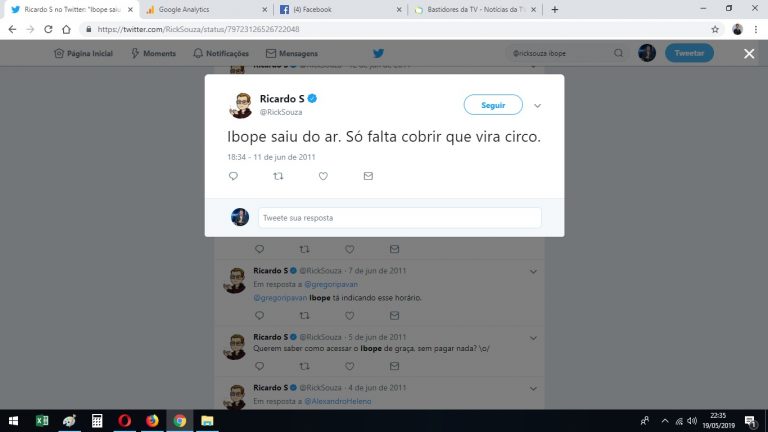Bookmark this page with the star icon
The height and width of the screenshot is (432, 768).
click(x=715, y=29)
